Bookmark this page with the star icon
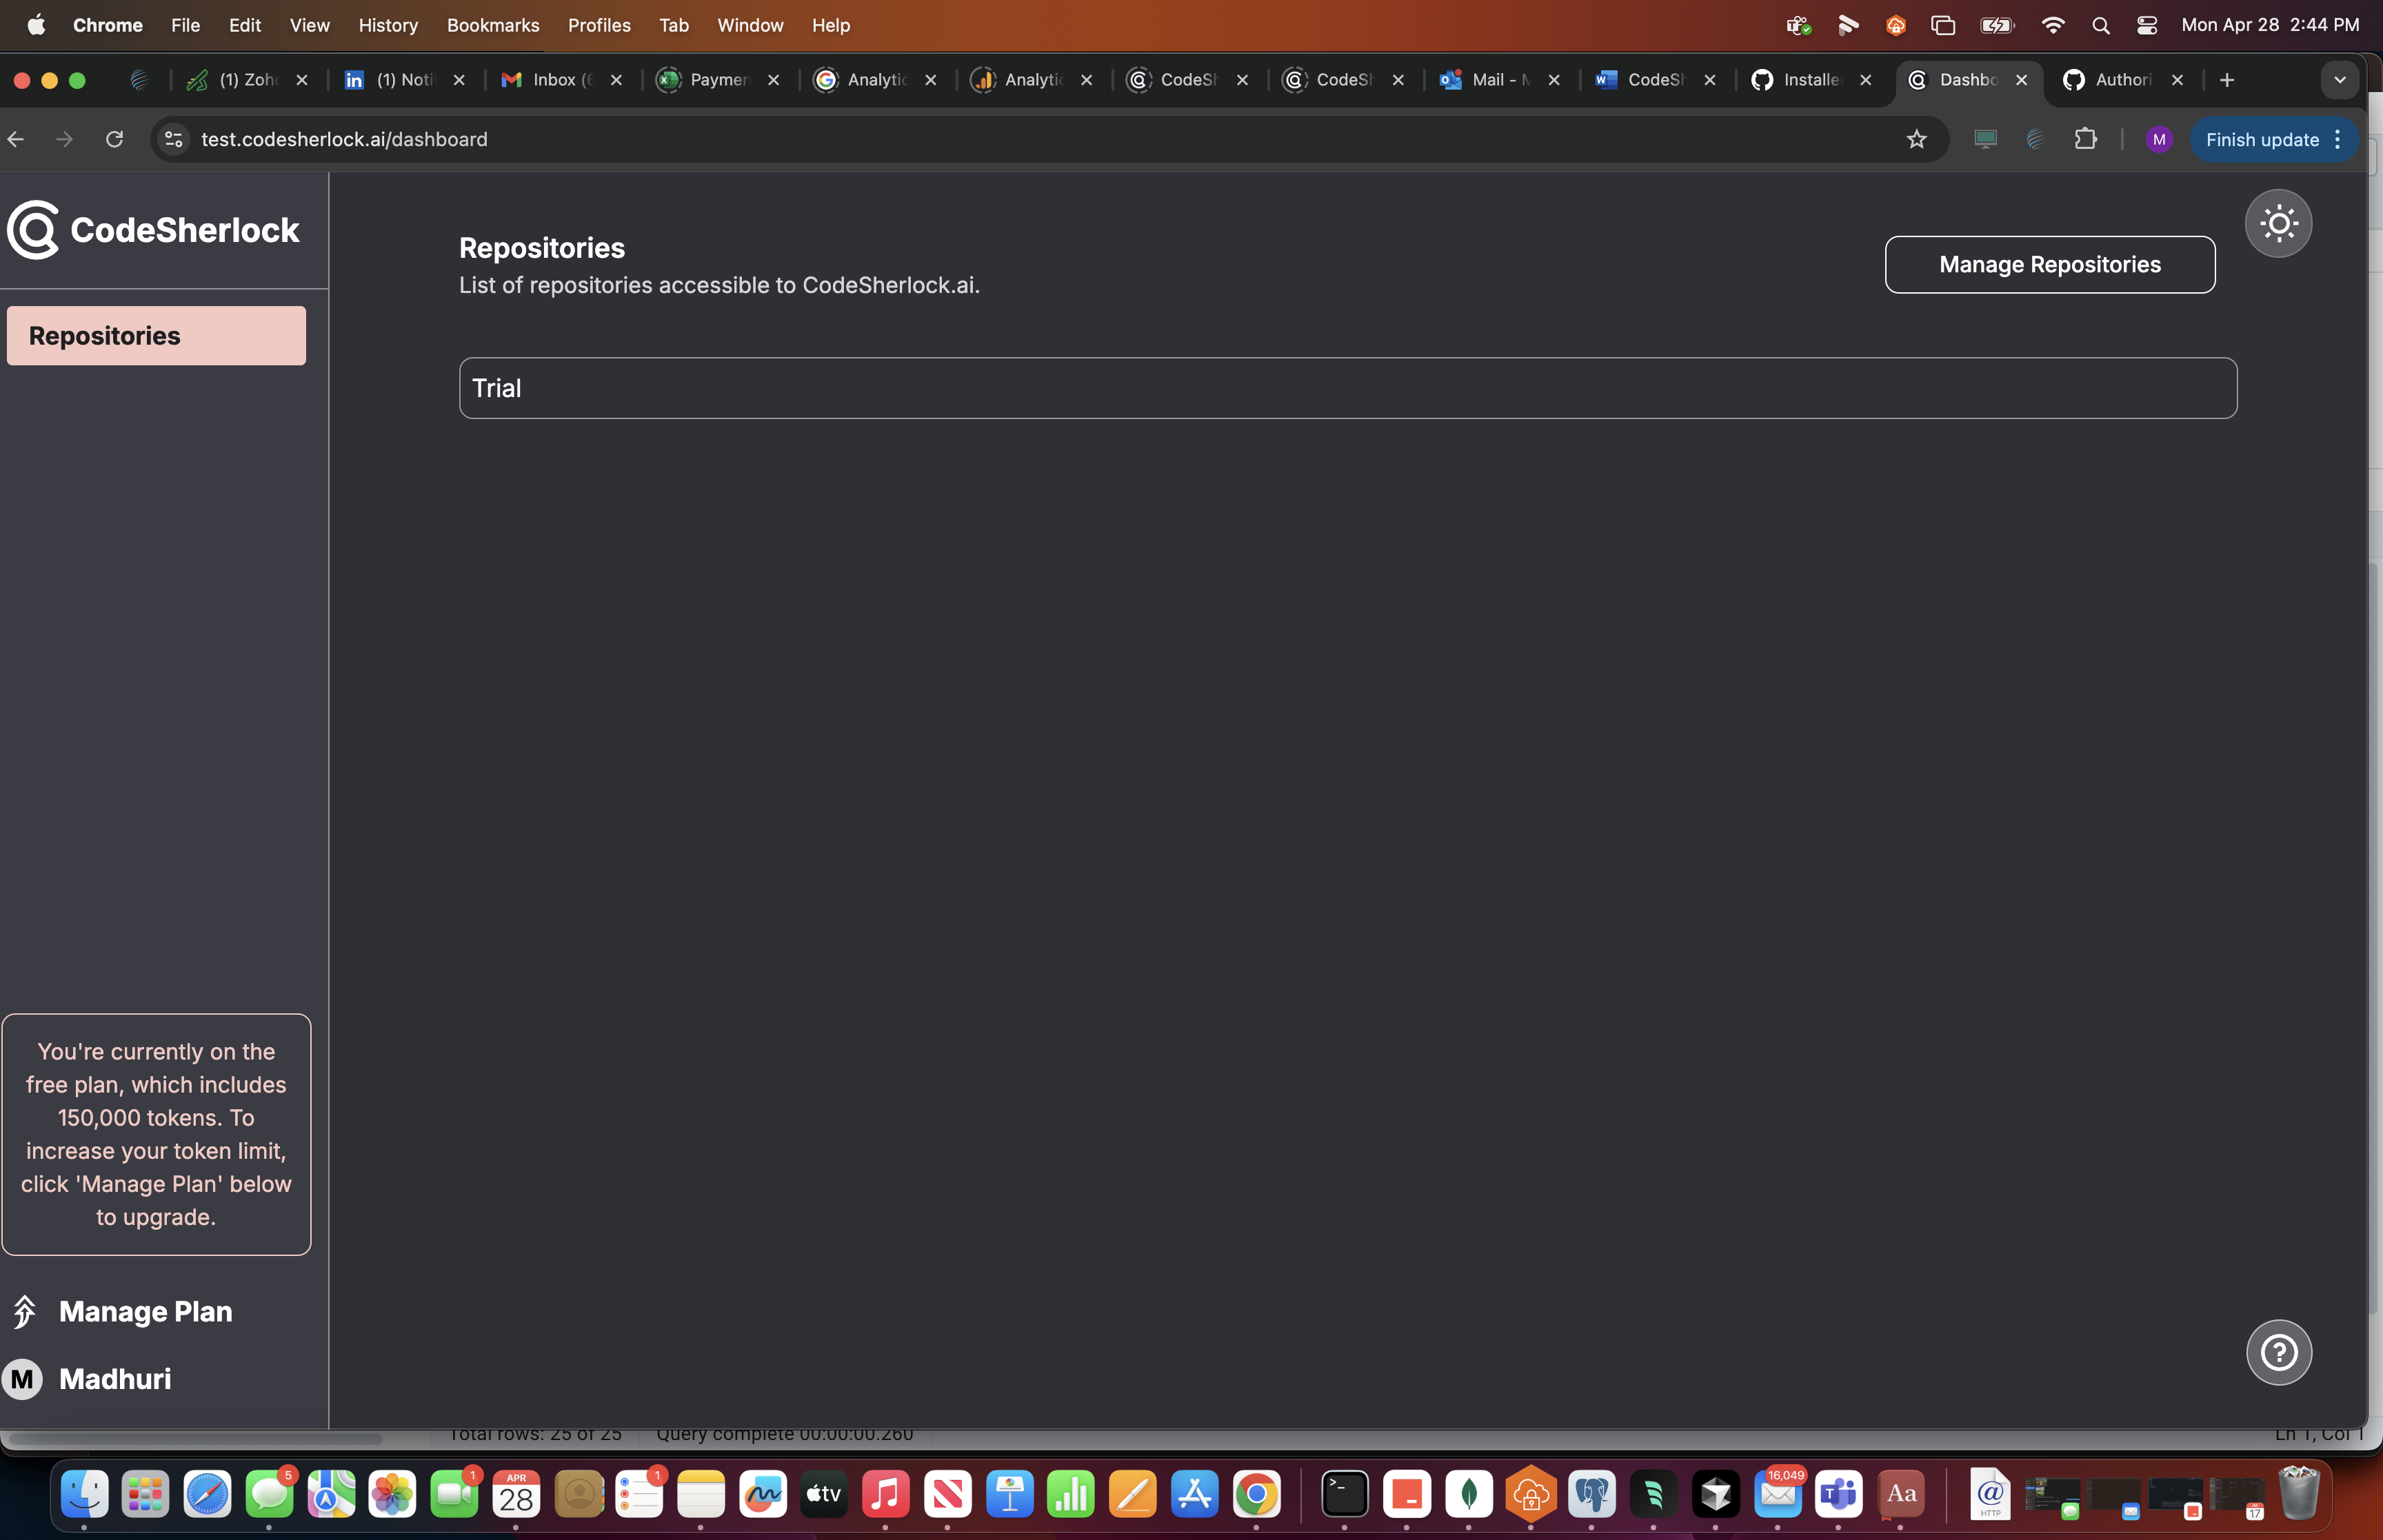Viewport: 2383px width, 1540px height. [x=1916, y=139]
